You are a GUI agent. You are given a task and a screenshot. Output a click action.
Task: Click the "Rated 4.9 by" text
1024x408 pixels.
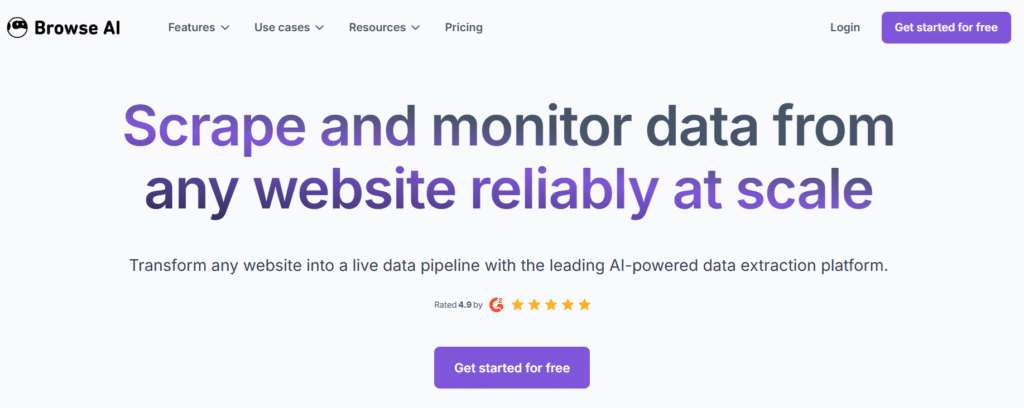pyautogui.click(x=458, y=304)
